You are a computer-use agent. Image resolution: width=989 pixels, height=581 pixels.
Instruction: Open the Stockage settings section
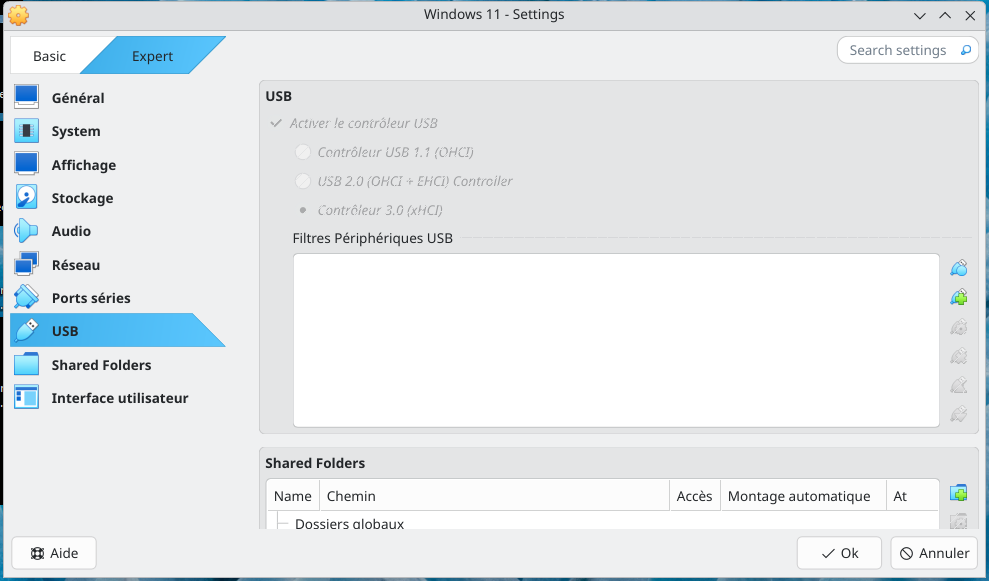(x=82, y=198)
